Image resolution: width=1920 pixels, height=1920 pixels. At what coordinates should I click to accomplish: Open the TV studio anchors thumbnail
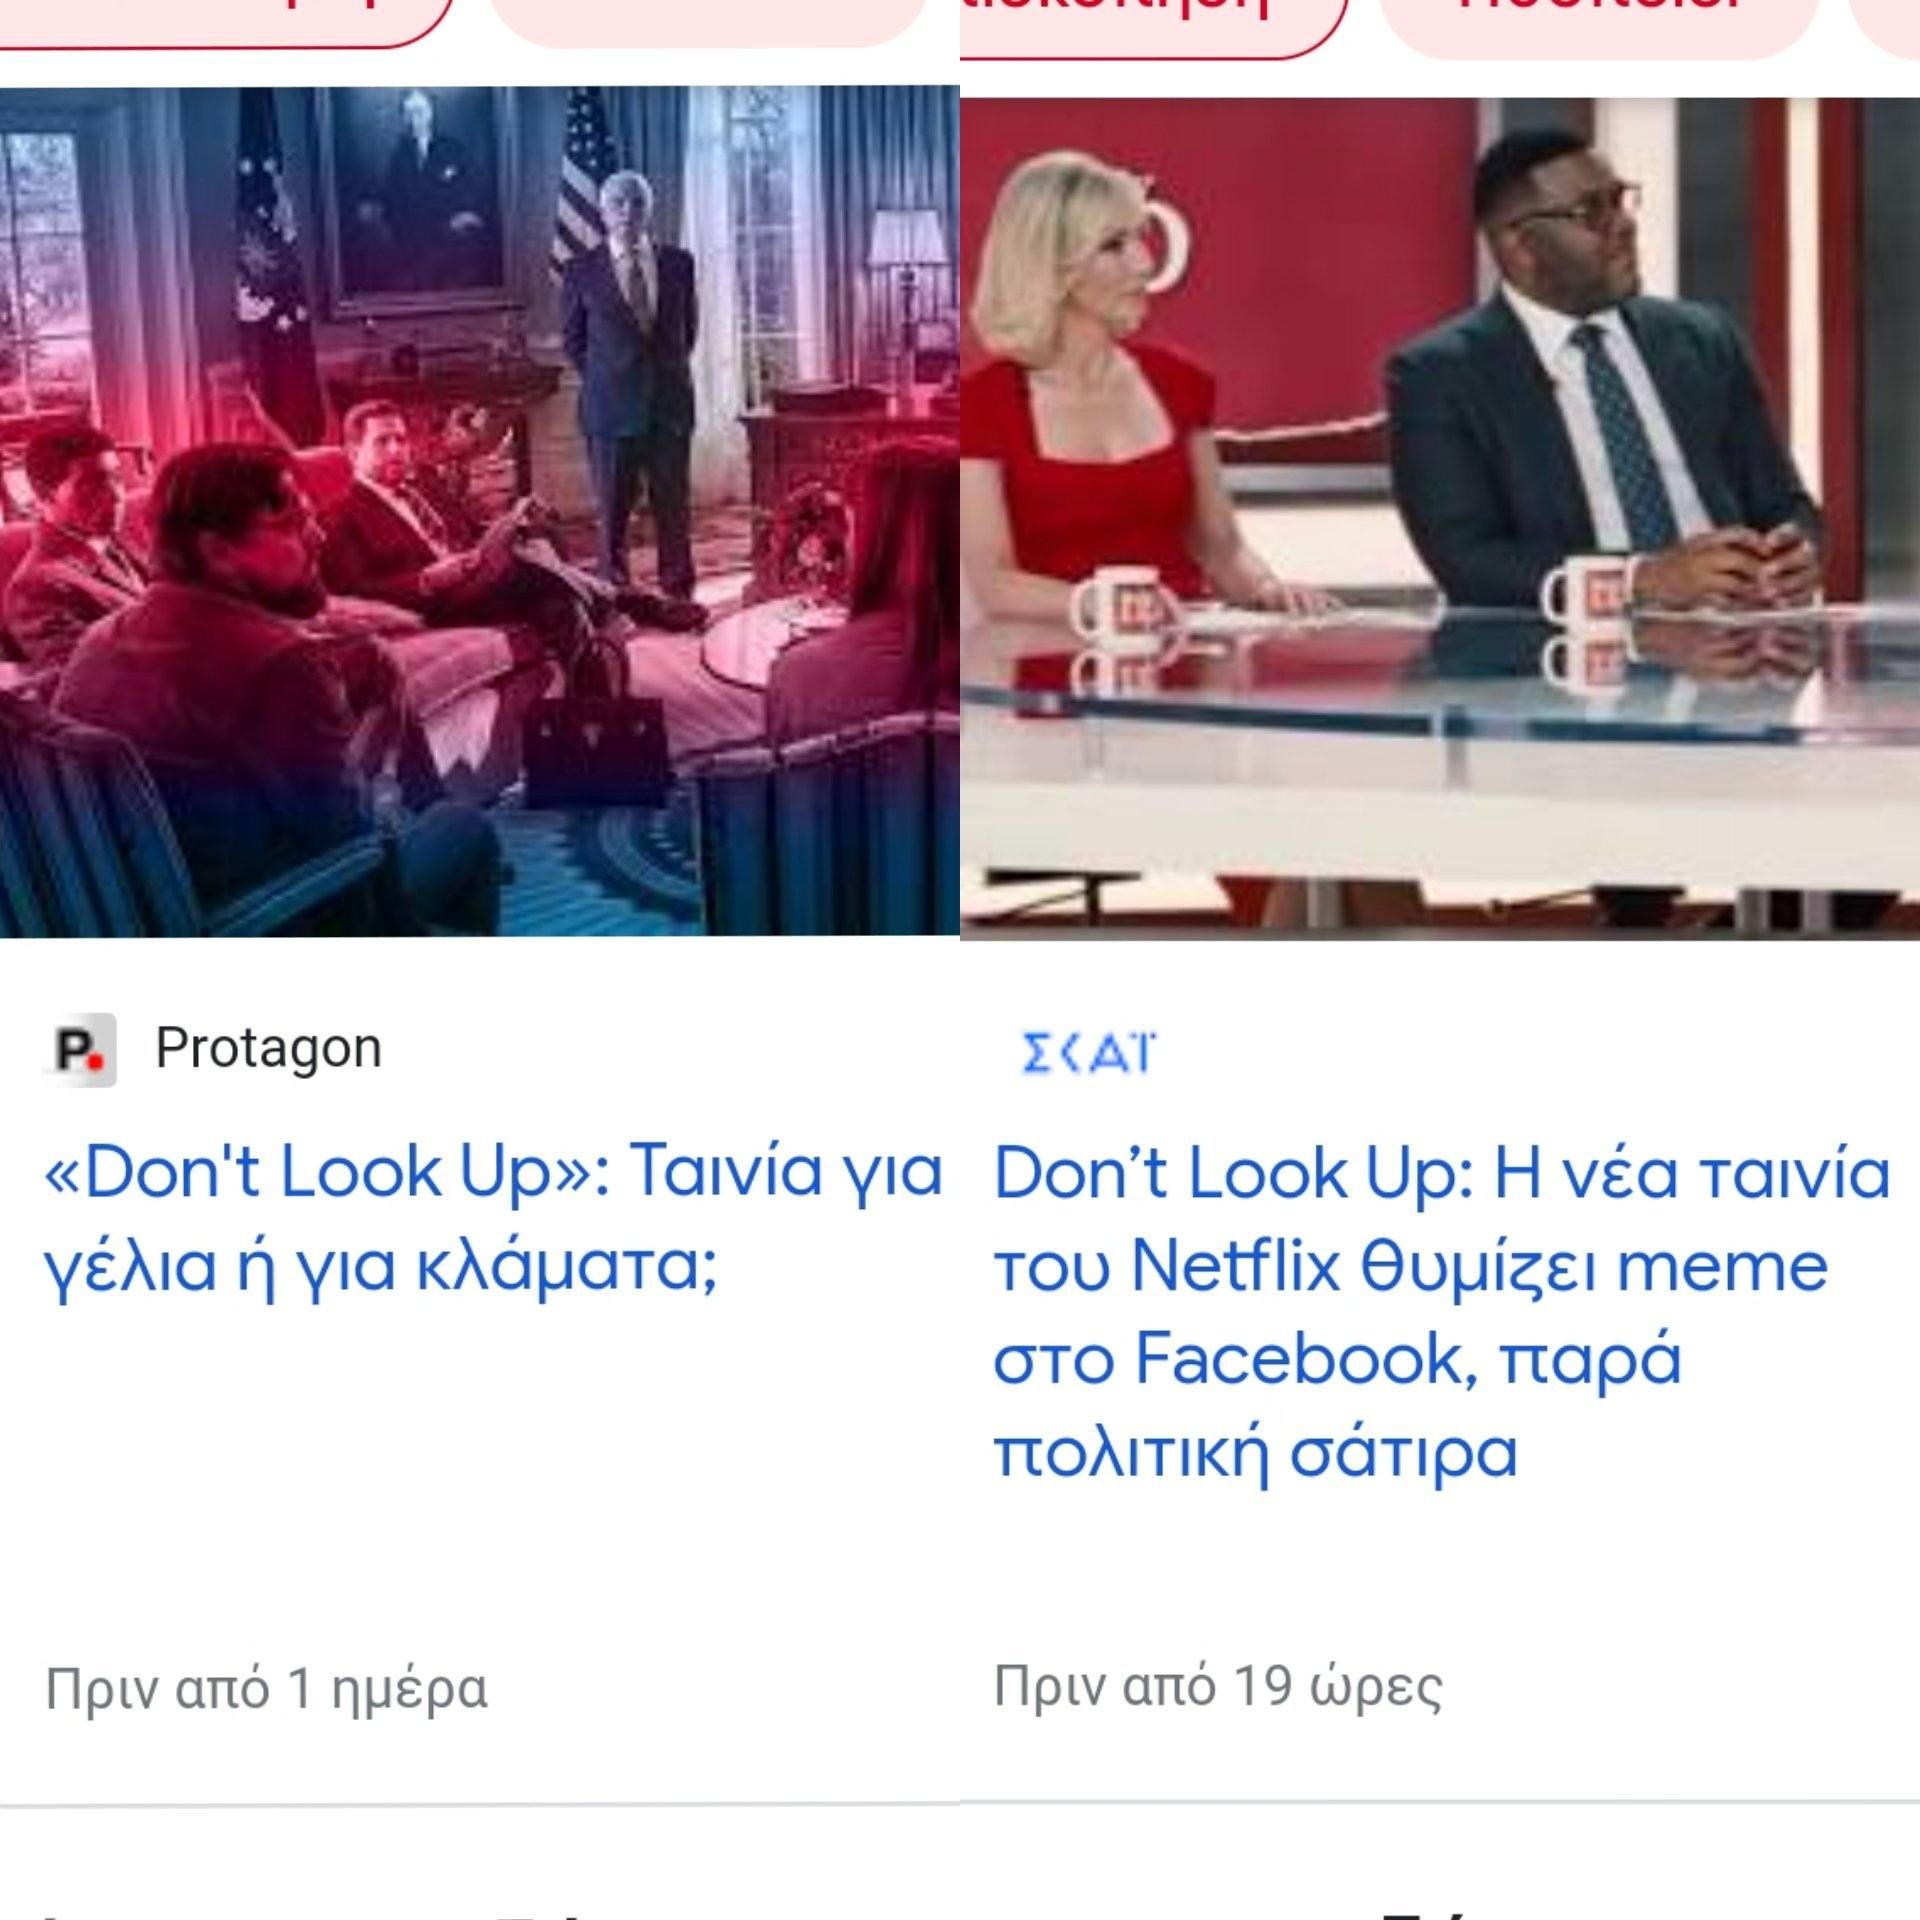1440,518
